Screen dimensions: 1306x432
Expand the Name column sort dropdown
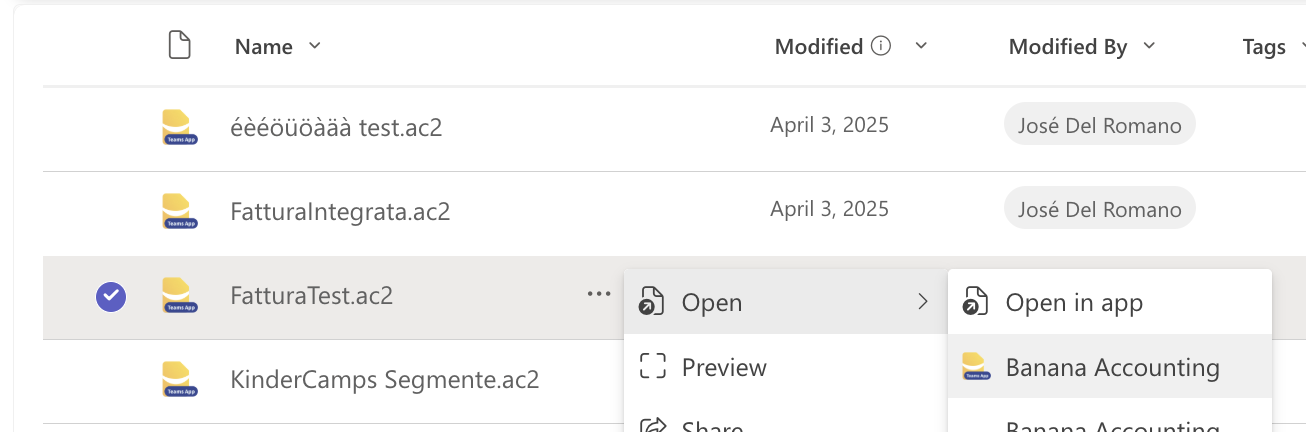pyautogui.click(x=315, y=46)
